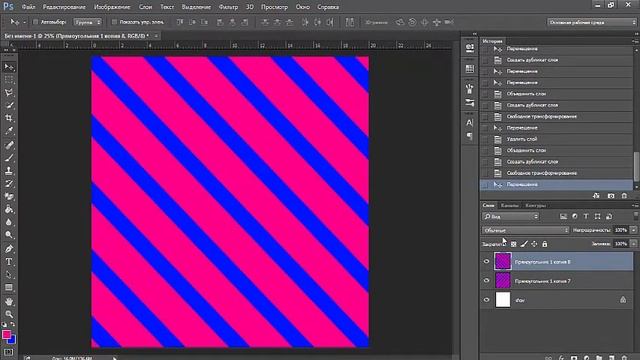This screenshot has height=360, width=640.
Task: Lock image pixels with brush icon
Action: [524, 244]
